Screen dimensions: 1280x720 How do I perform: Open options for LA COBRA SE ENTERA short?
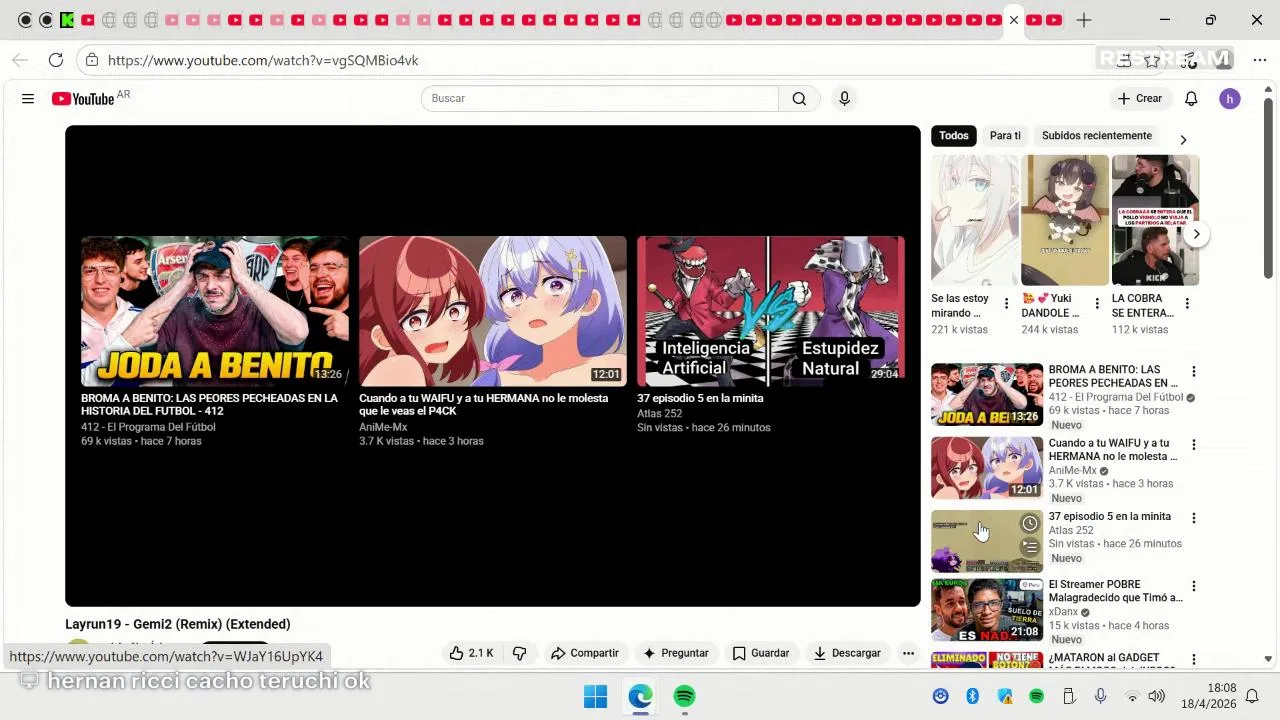coord(1187,303)
